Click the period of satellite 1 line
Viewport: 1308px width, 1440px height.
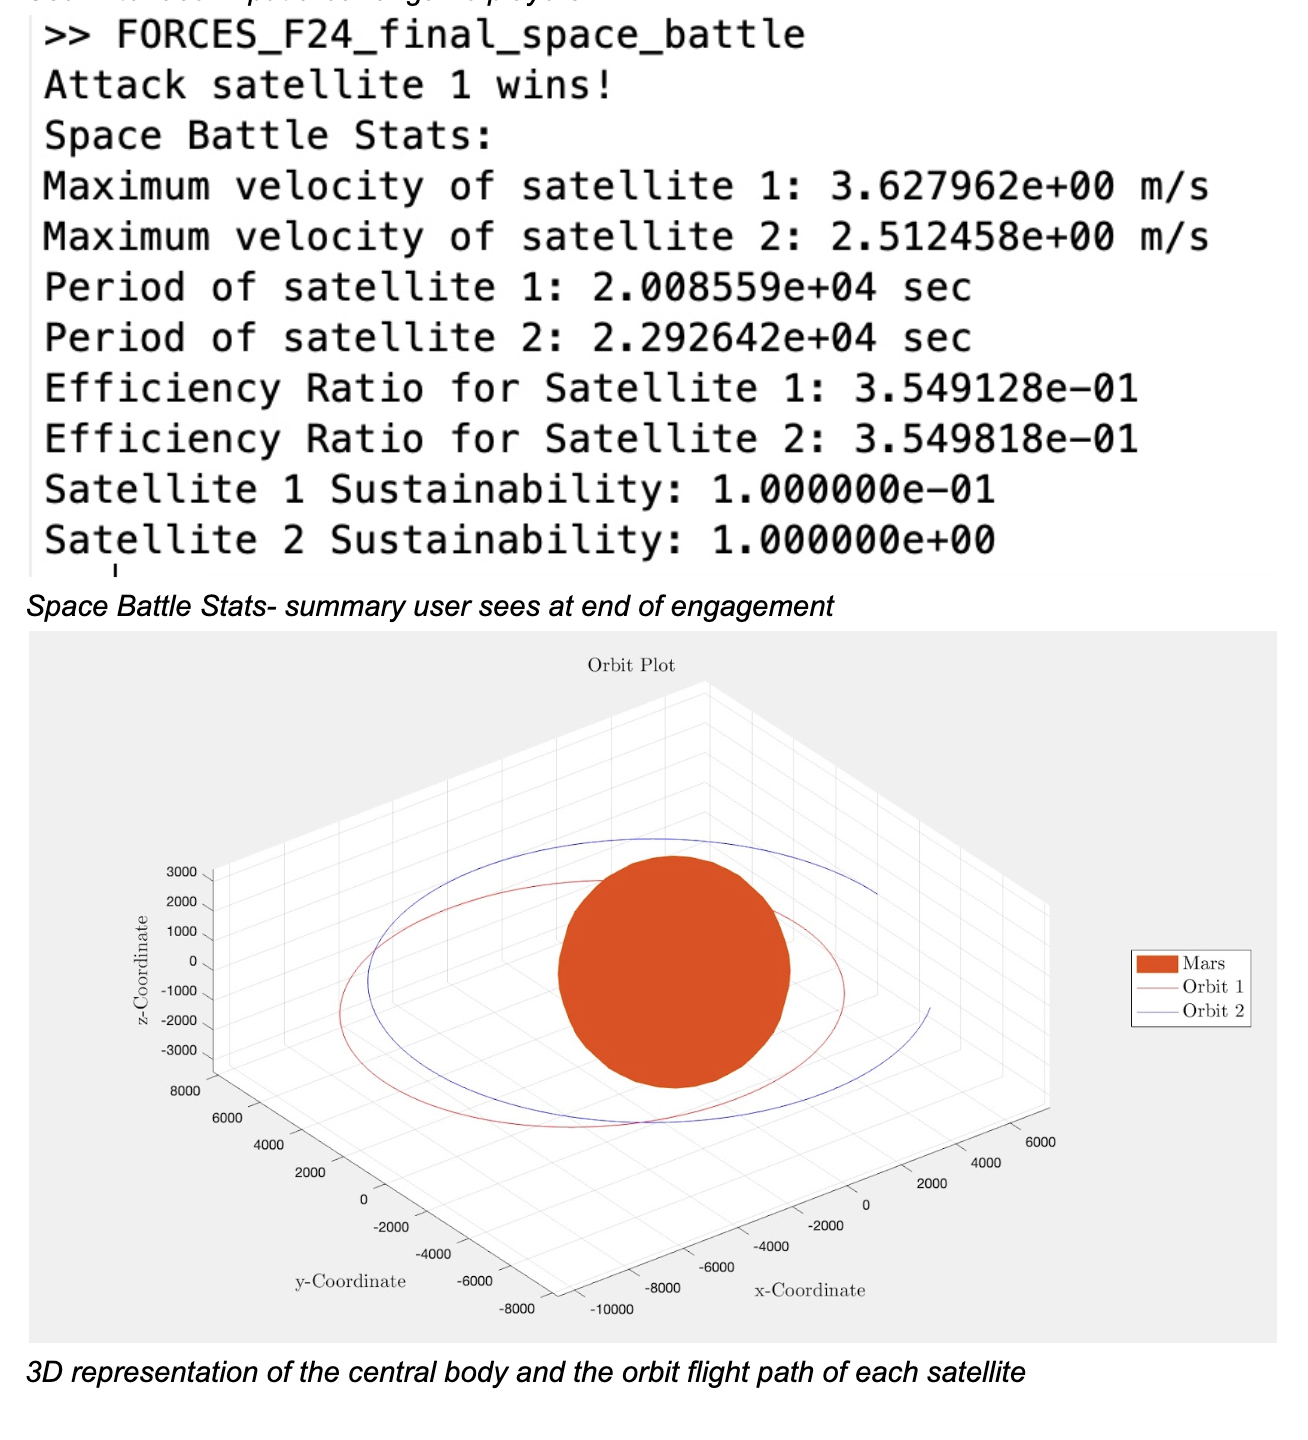508,288
